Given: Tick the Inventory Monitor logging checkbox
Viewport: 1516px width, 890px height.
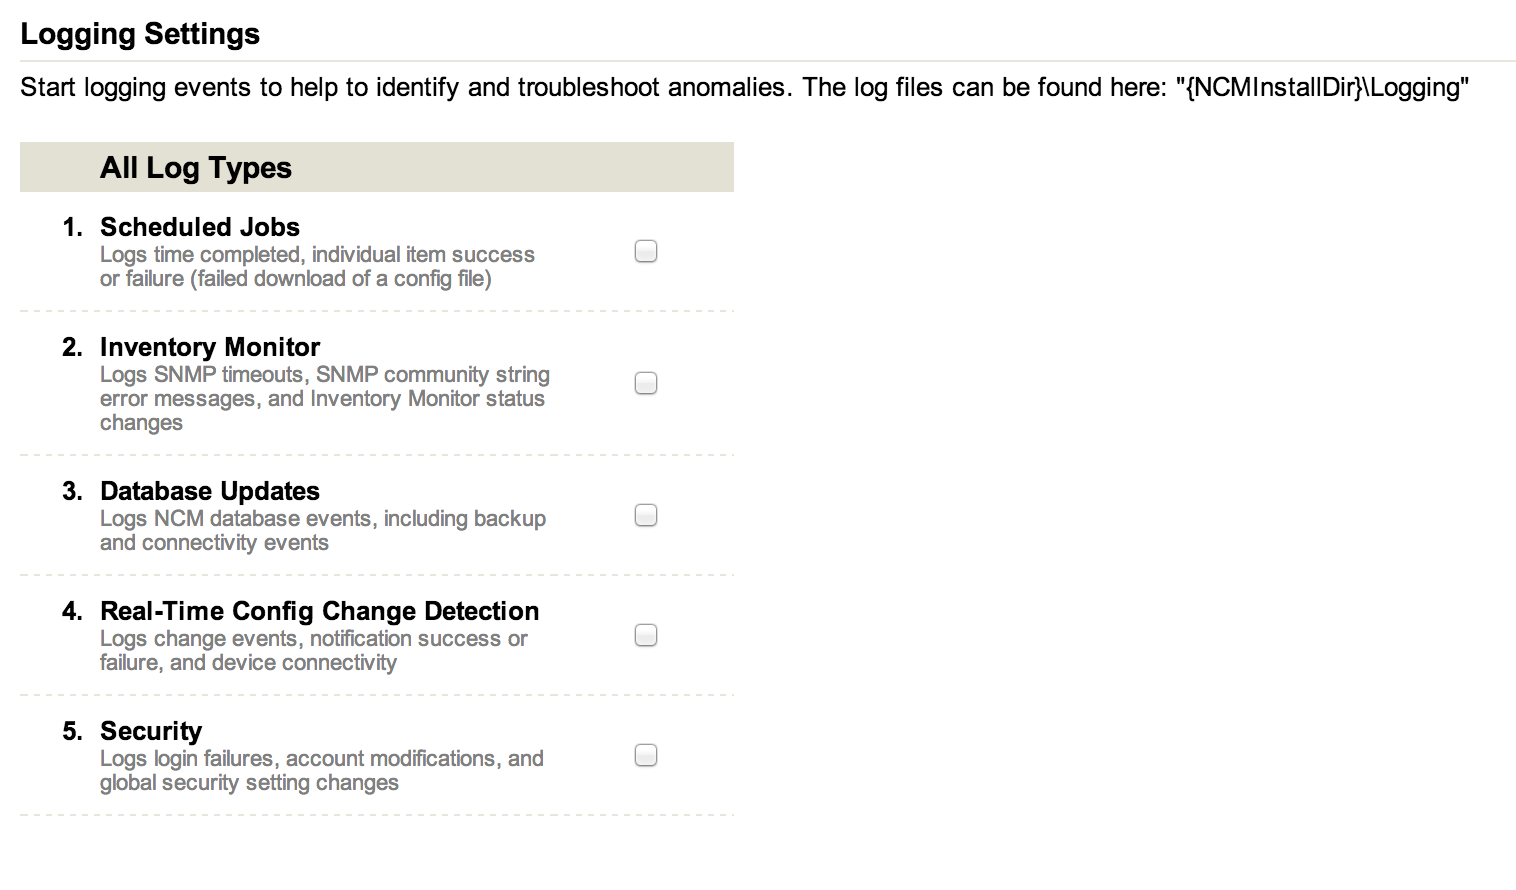Looking at the screenshot, I should (x=646, y=383).
